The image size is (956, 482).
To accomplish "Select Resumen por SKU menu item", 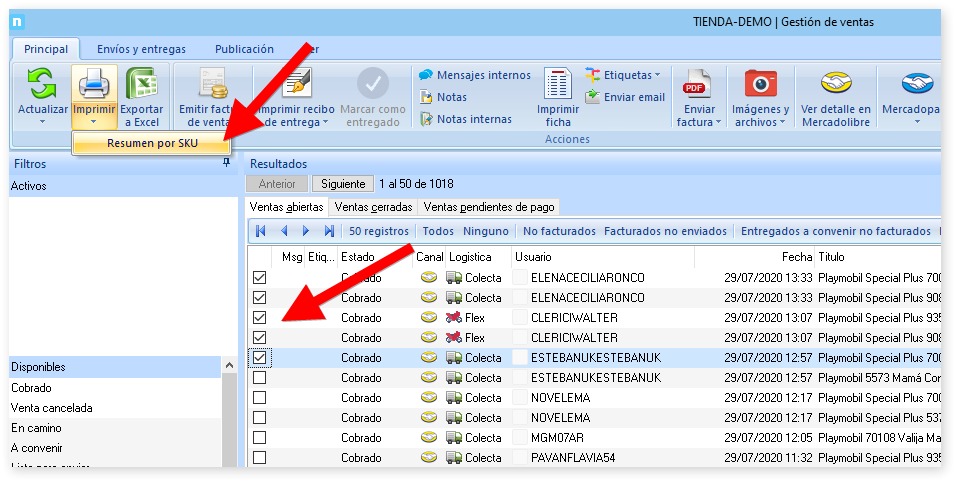I will point(152,144).
